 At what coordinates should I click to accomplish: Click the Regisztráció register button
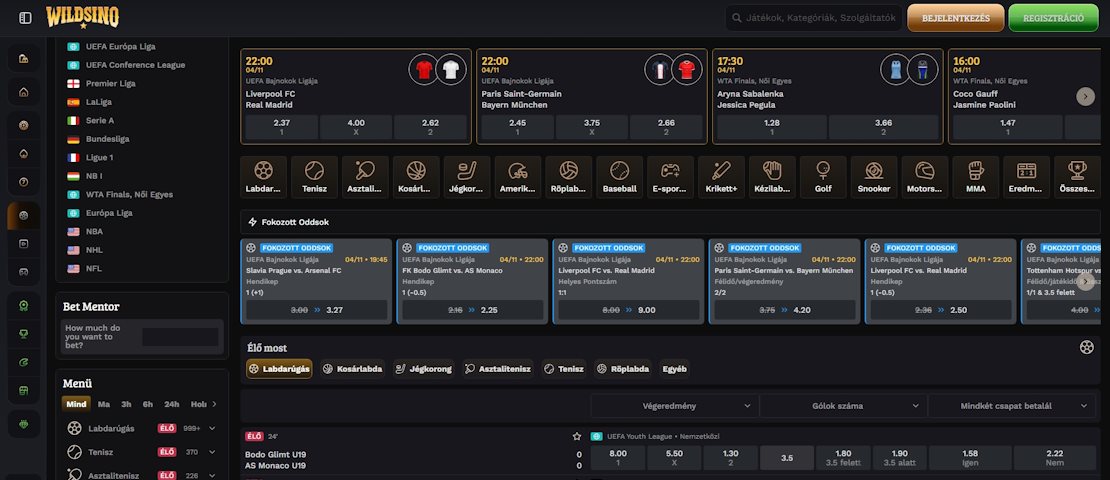click(1053, 18)
